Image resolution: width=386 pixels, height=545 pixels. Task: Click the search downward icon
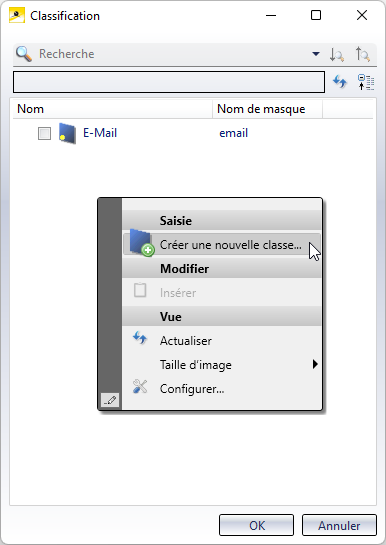[337, 55]
